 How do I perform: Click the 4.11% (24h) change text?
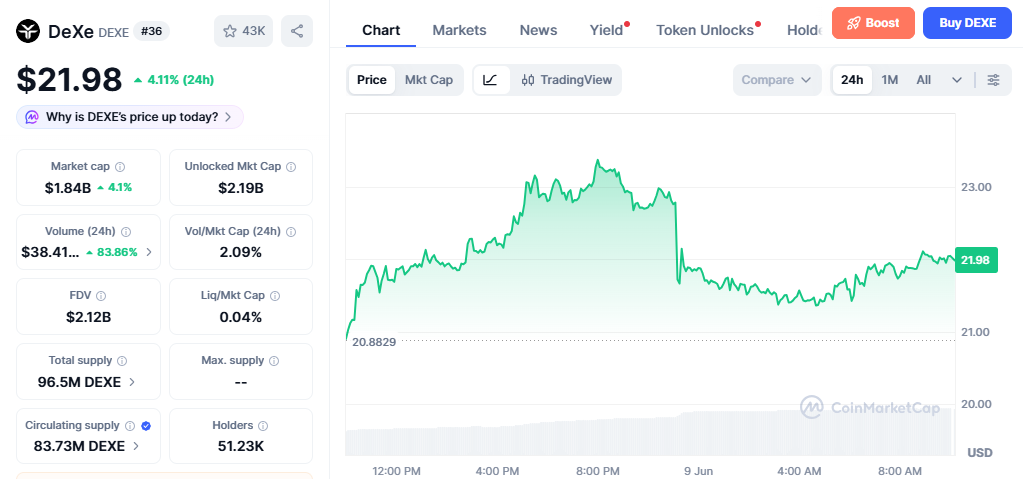tap(180, 80)
